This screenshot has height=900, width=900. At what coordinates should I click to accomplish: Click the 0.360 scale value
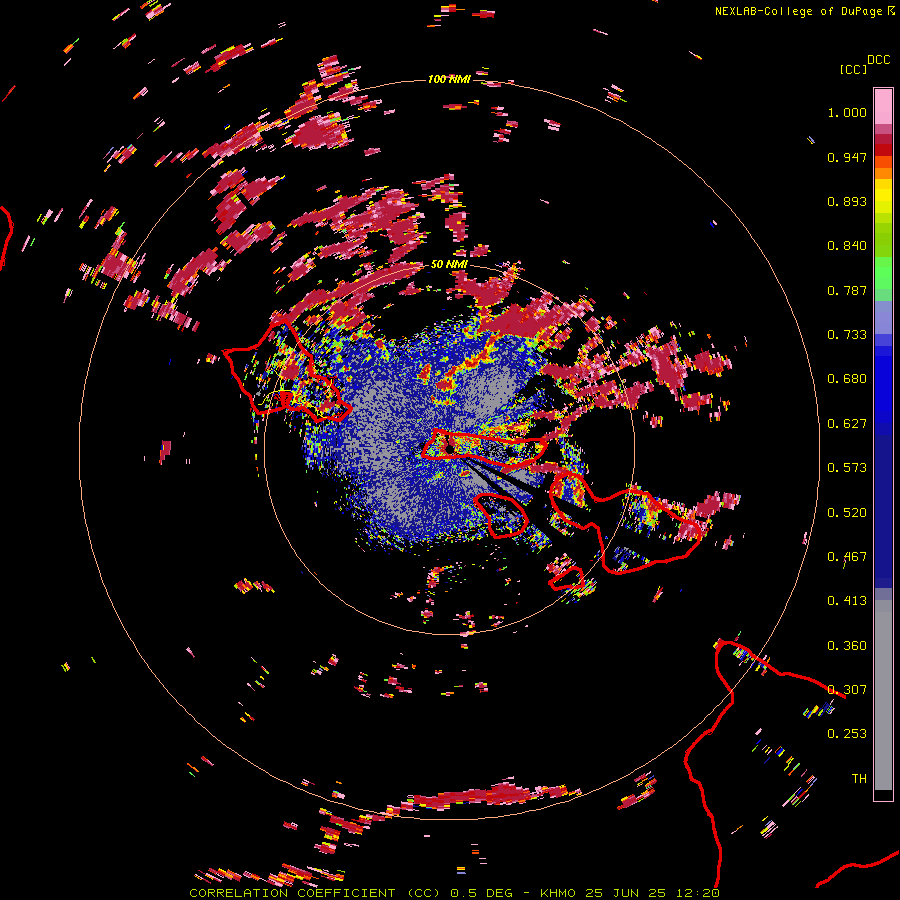847,646
